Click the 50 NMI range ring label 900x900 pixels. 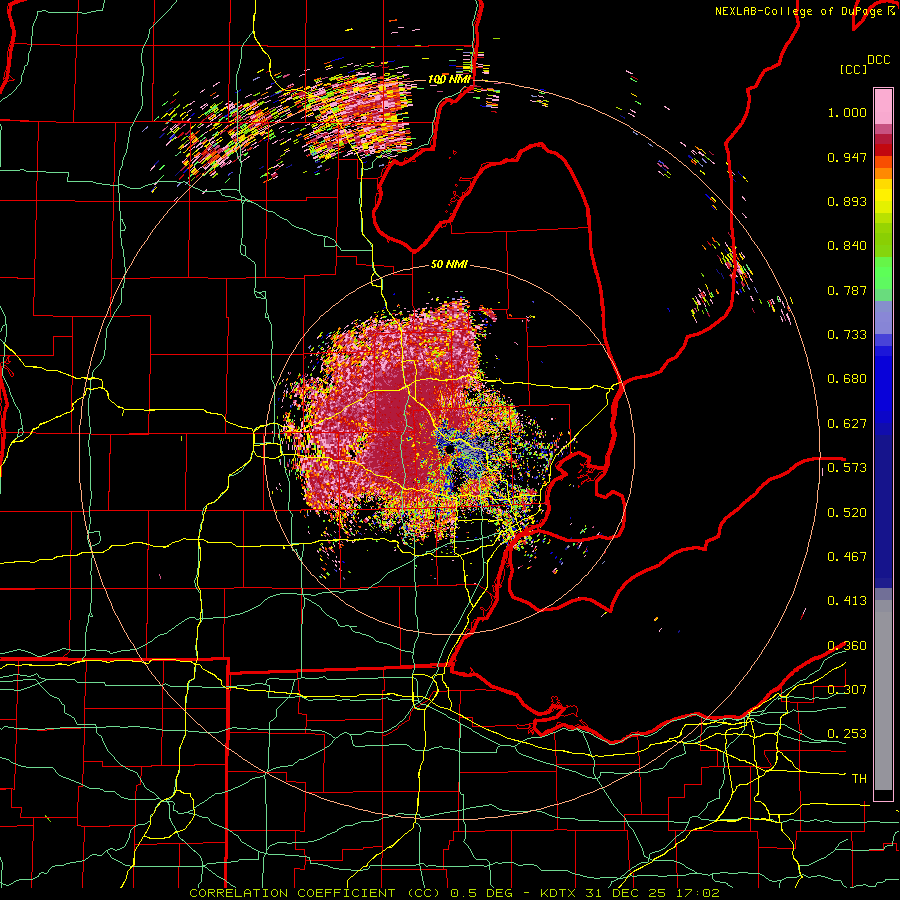[x=449, y=264]
